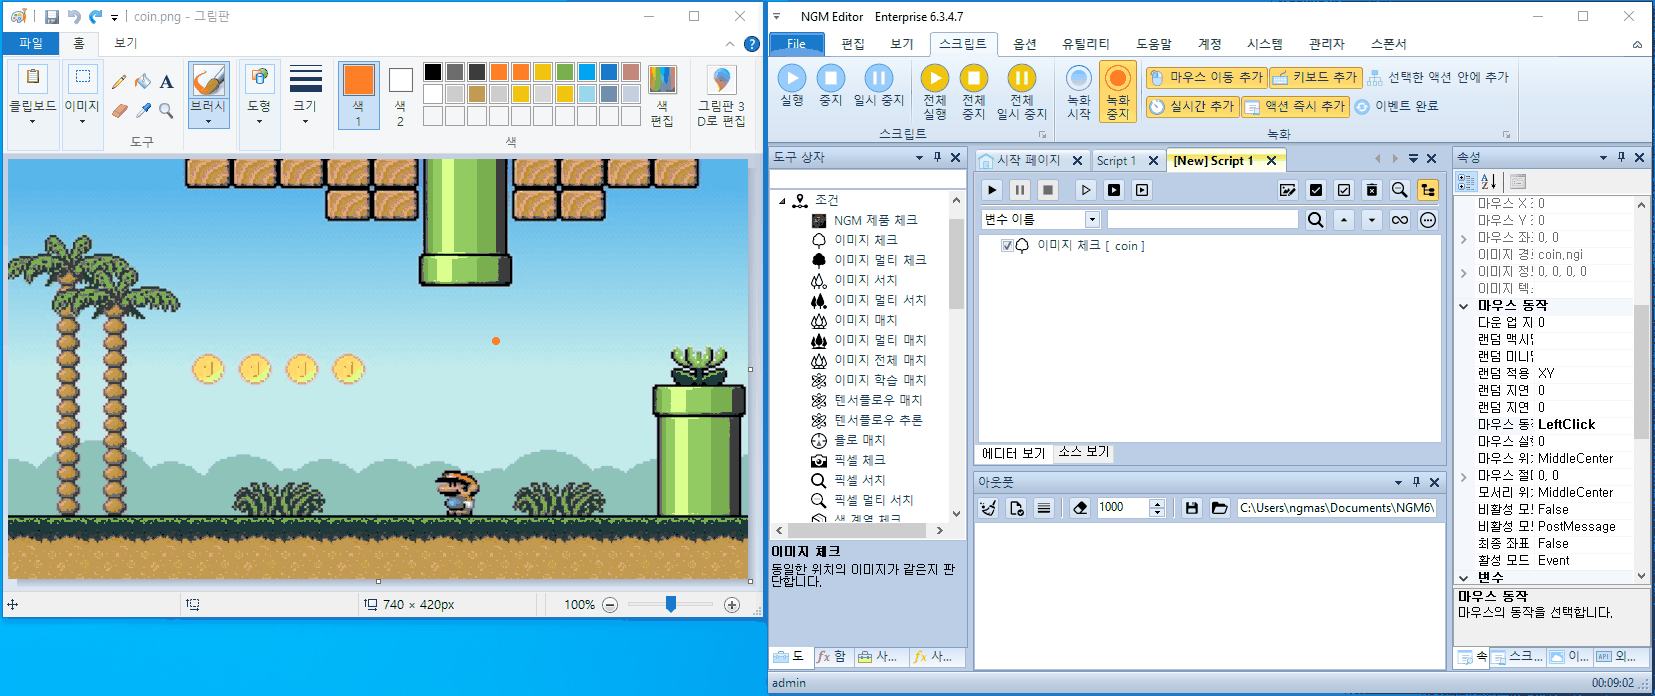Select the Eraser tool in Paint
This screenshot has height=696, width=1655.
[119, 111]
